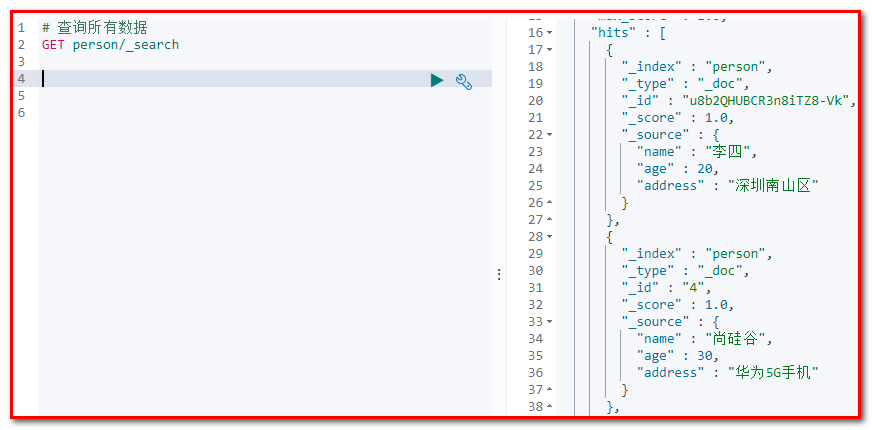Place cursor on the GET person/_search line

[110, 45]
